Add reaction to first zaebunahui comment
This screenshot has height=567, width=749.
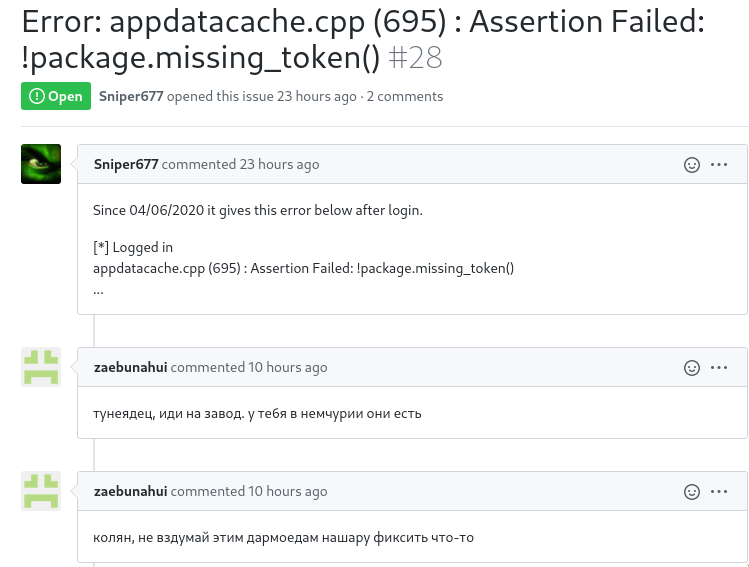click(692, 368)
